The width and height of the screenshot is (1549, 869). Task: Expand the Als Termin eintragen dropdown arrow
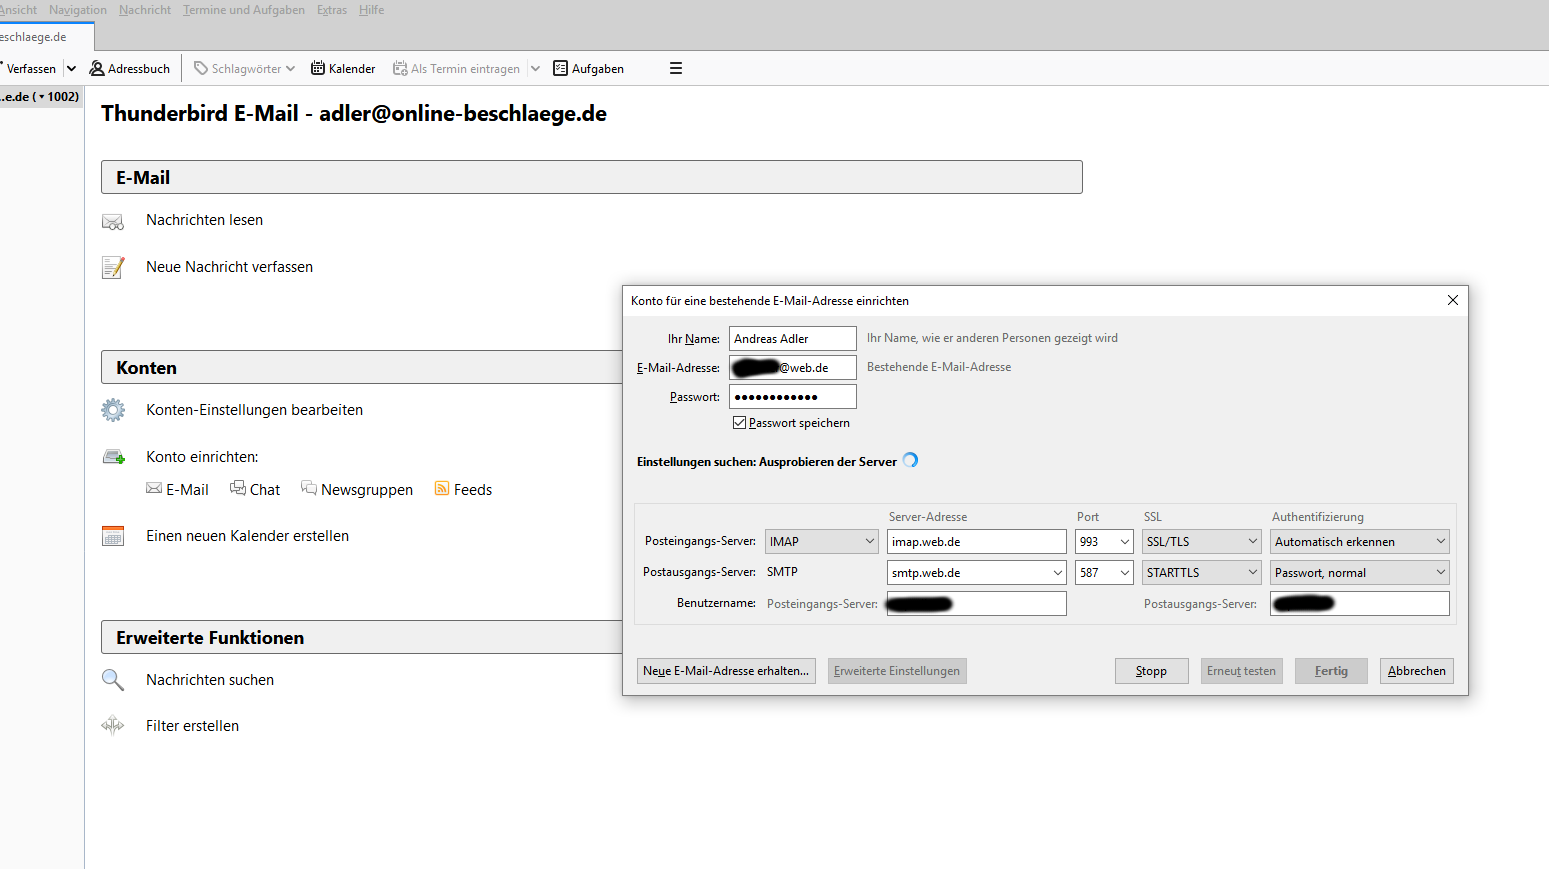(535, 68)
